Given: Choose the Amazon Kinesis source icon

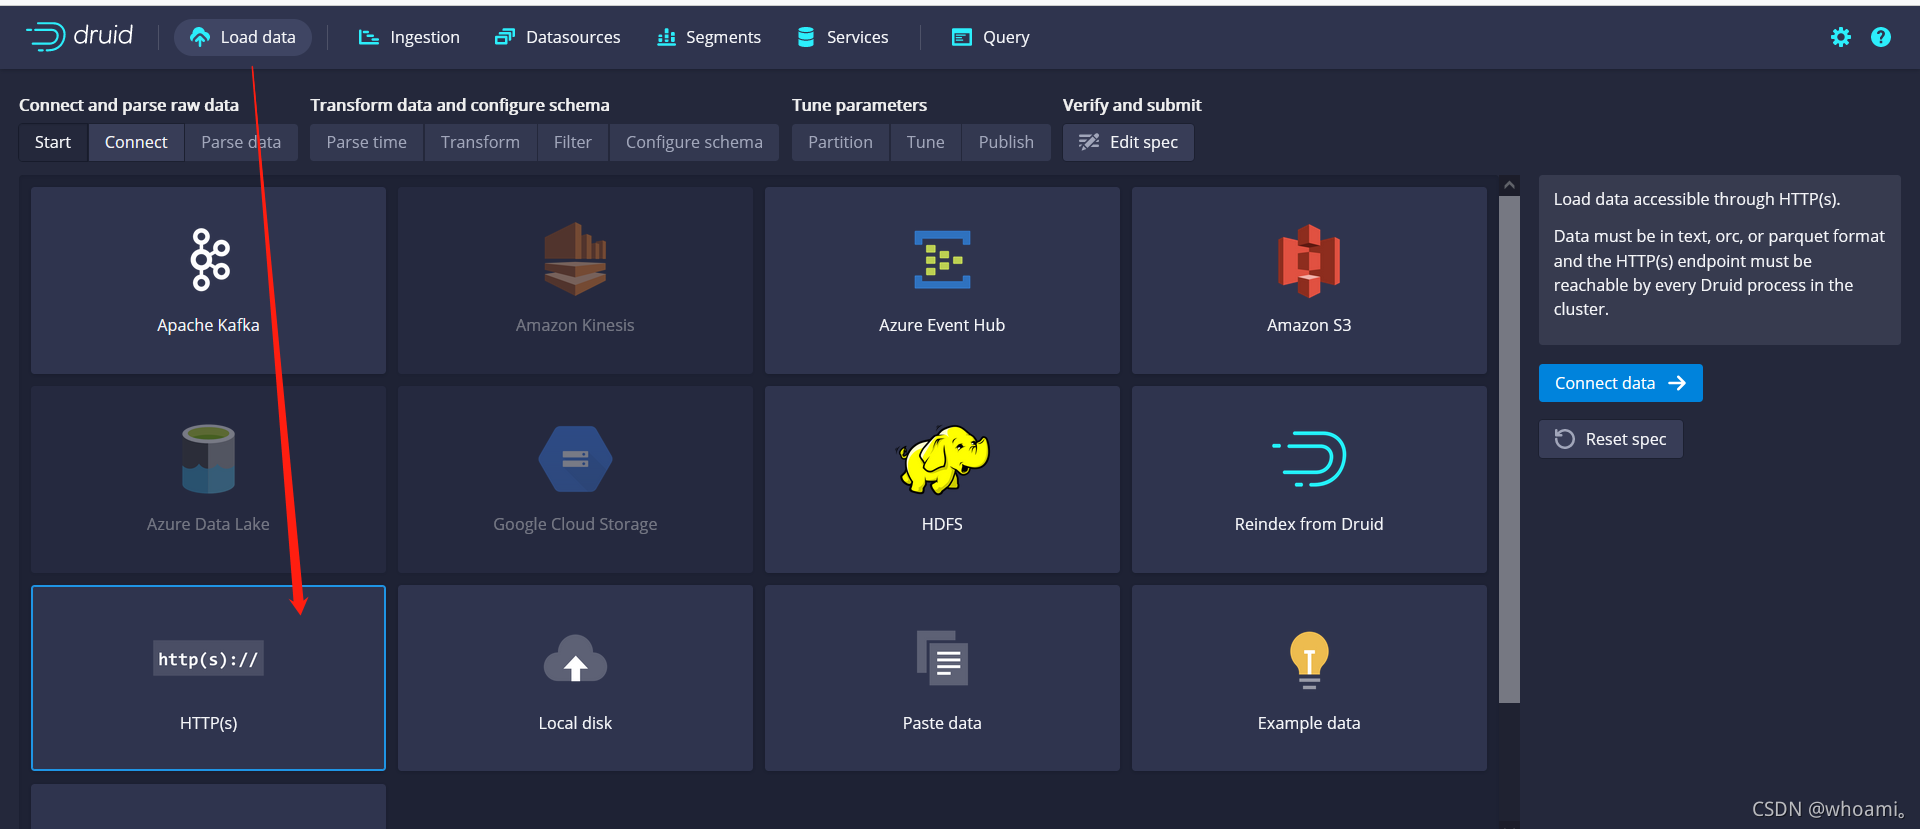Looking at the screenshot, I should tap(575, 259).
